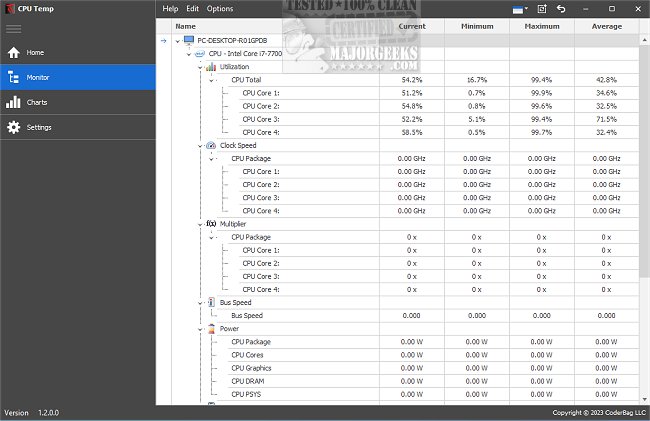Open the Options menu
The height and width of the screenshot is (421, 650).
click(x=220, y=9)
